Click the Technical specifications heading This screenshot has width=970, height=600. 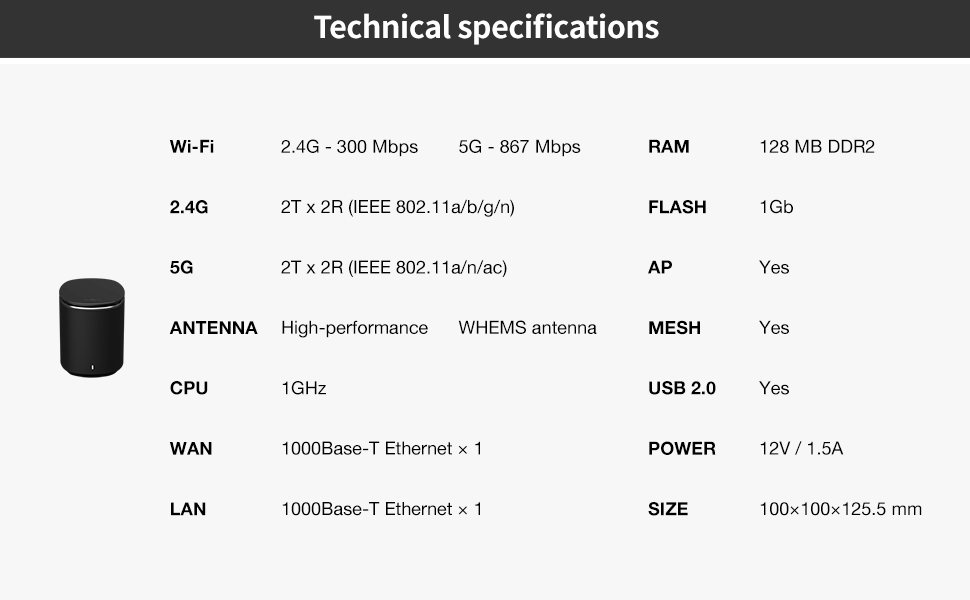[486, 27]
